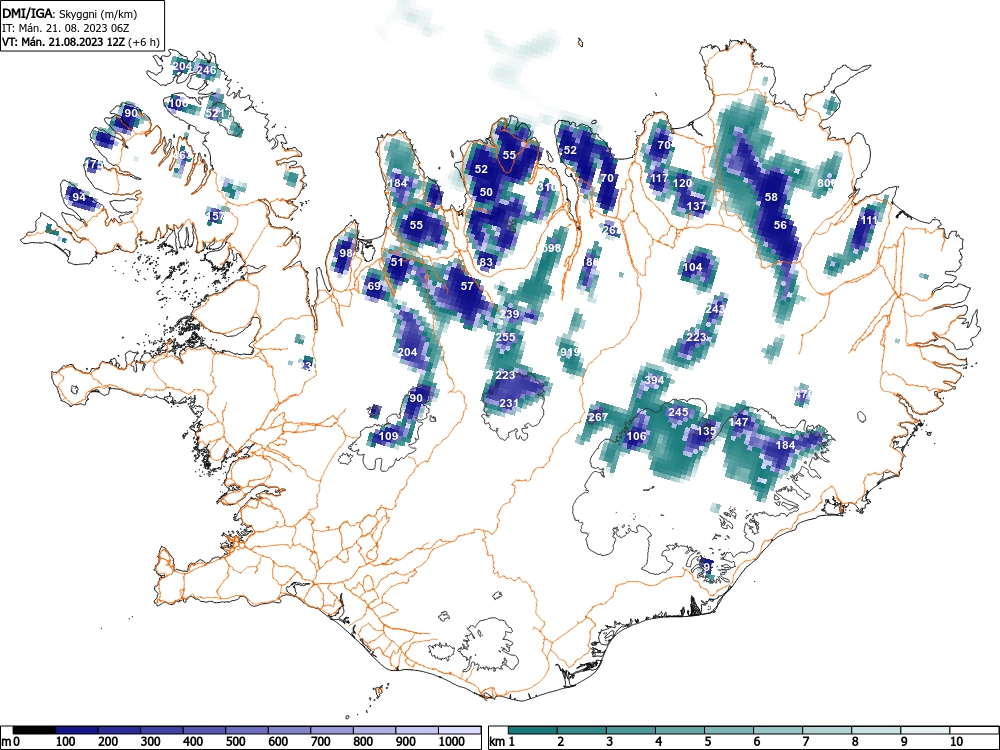Click the visibility value '246' on the map
The height and width of the screenshot is (750, 1000).
207,70
